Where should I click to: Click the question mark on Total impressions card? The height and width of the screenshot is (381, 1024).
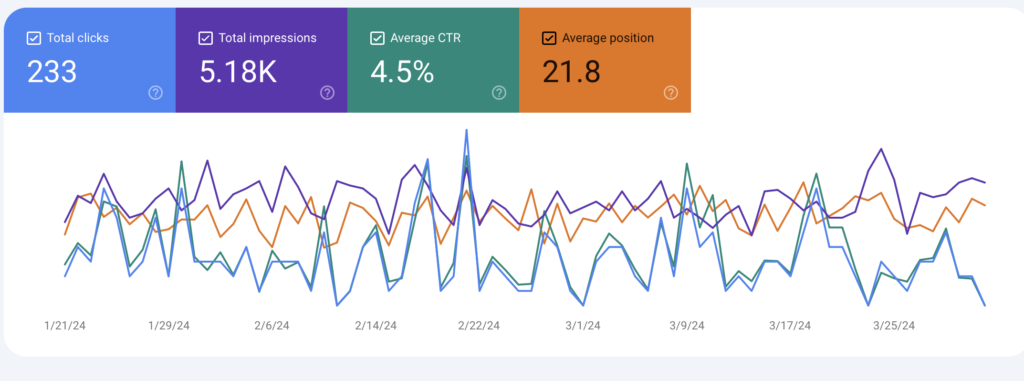click(327, 93)
